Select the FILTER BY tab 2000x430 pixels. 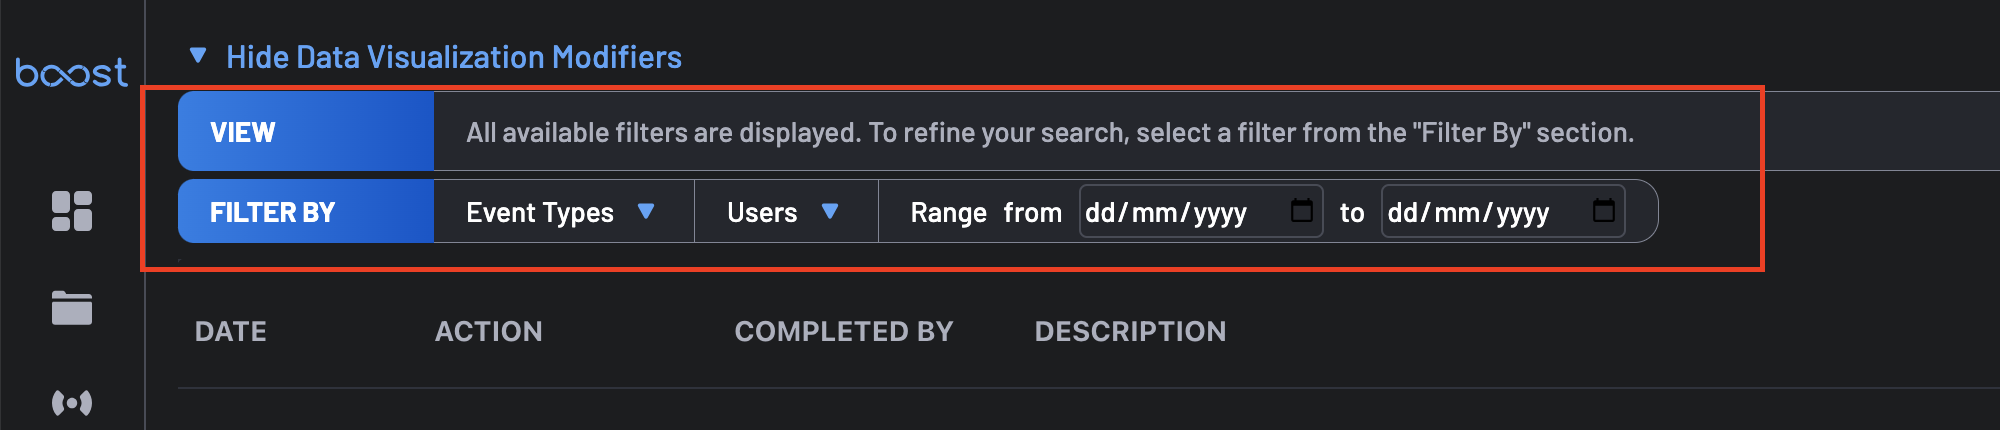pyautogui.click(x=306, y=212)
